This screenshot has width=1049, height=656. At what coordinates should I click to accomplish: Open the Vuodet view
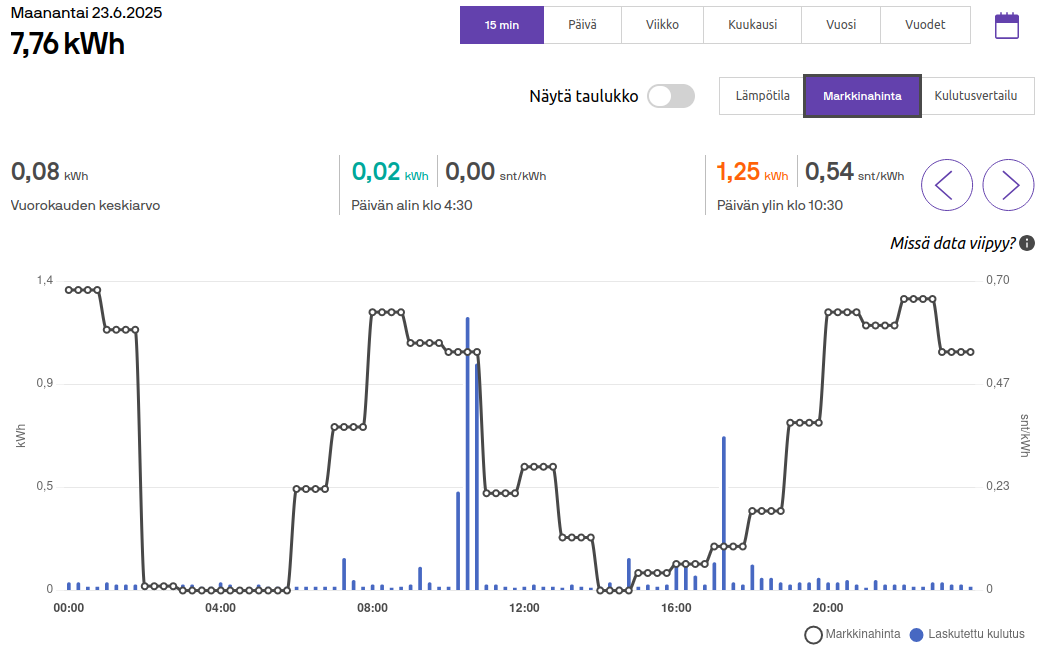click(925, 25)
